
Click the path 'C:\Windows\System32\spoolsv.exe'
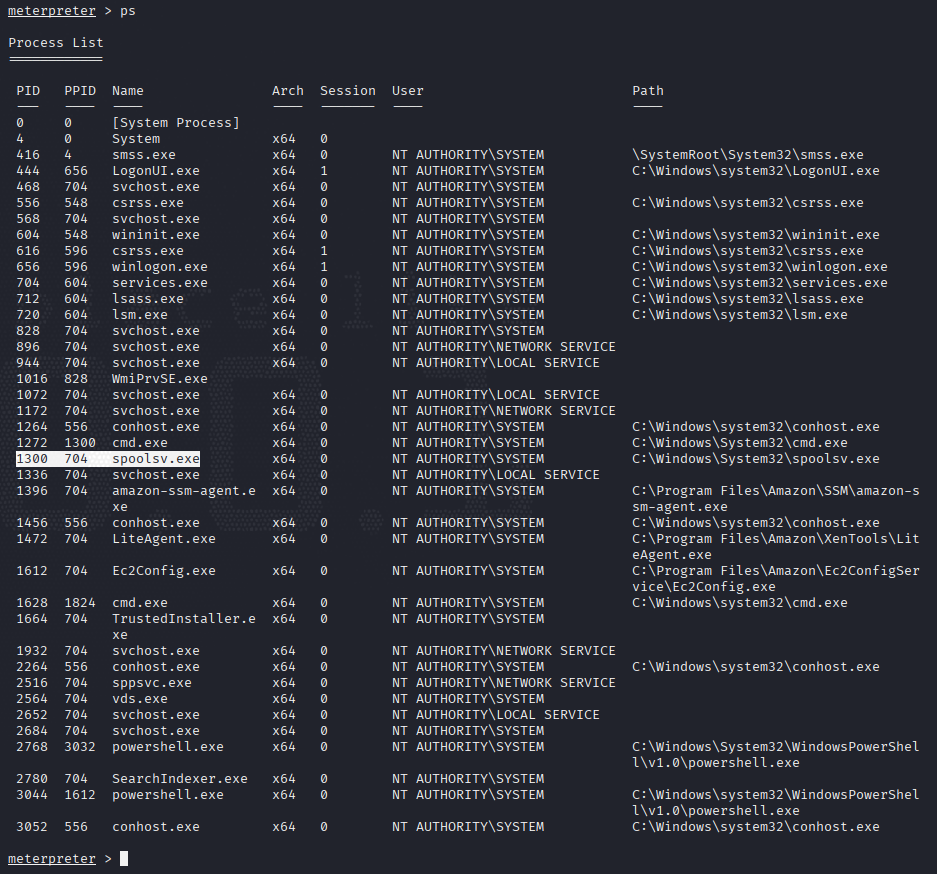756,459
